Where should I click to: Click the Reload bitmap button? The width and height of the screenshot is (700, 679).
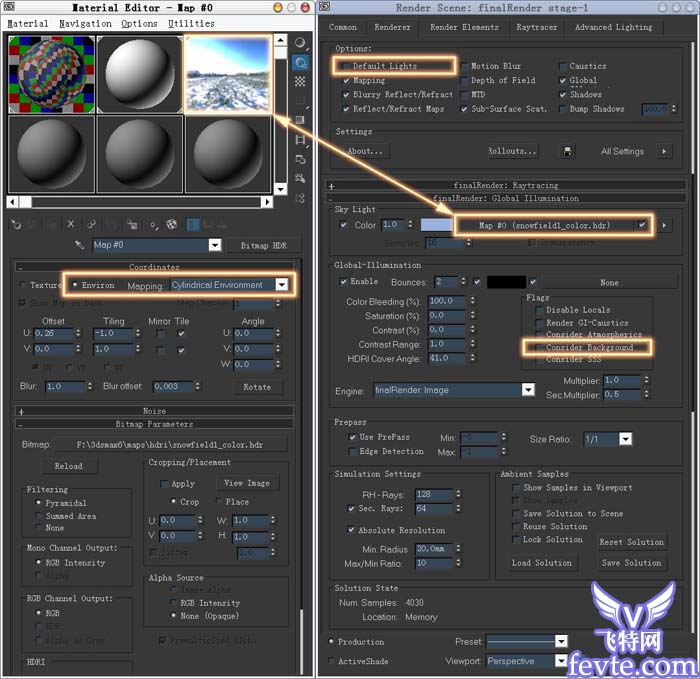69,466
